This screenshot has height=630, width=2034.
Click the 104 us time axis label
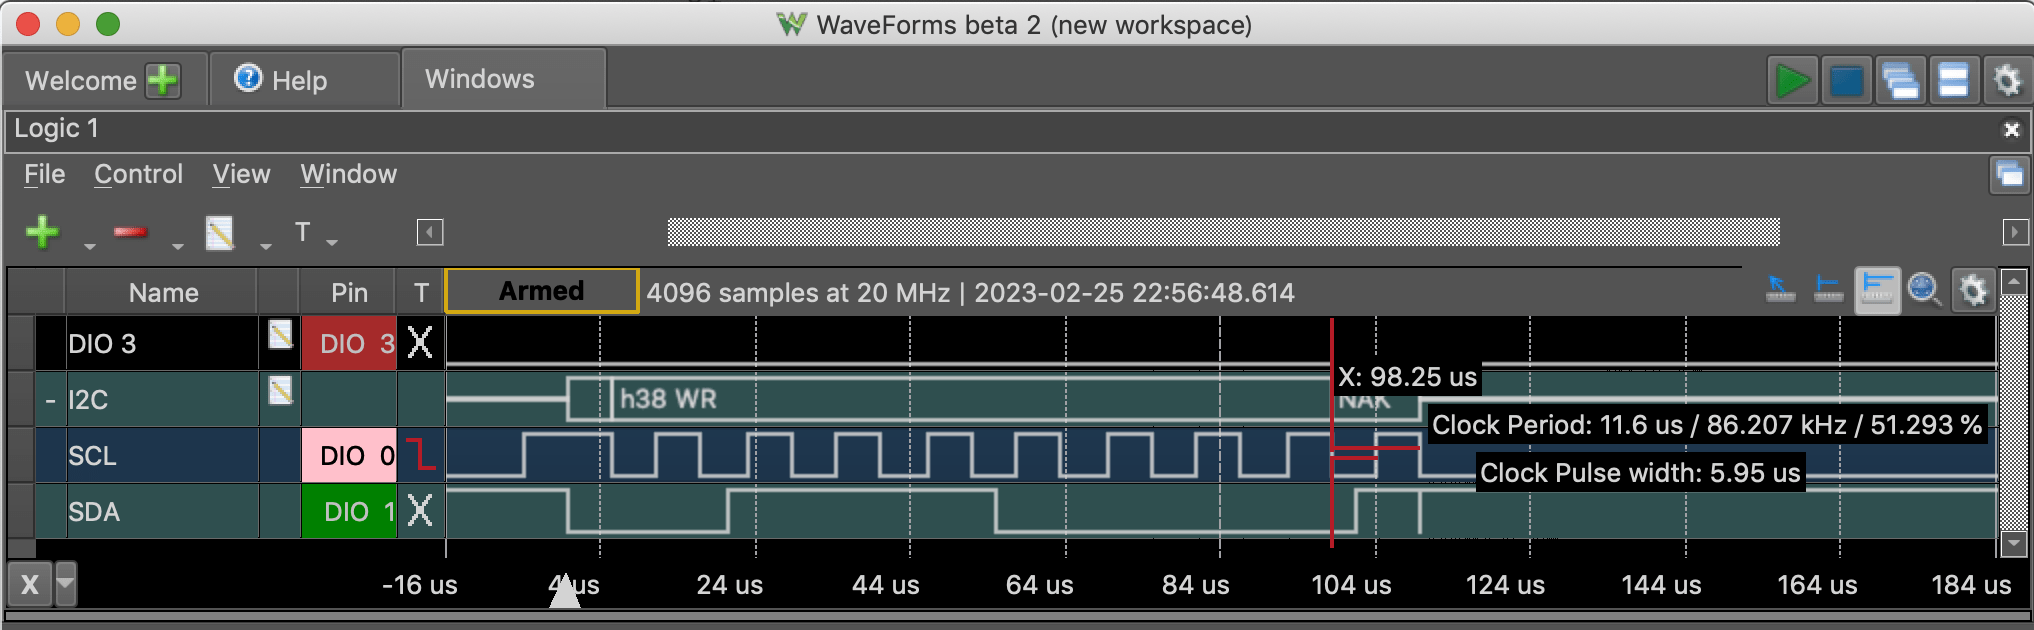(1351, 585)
